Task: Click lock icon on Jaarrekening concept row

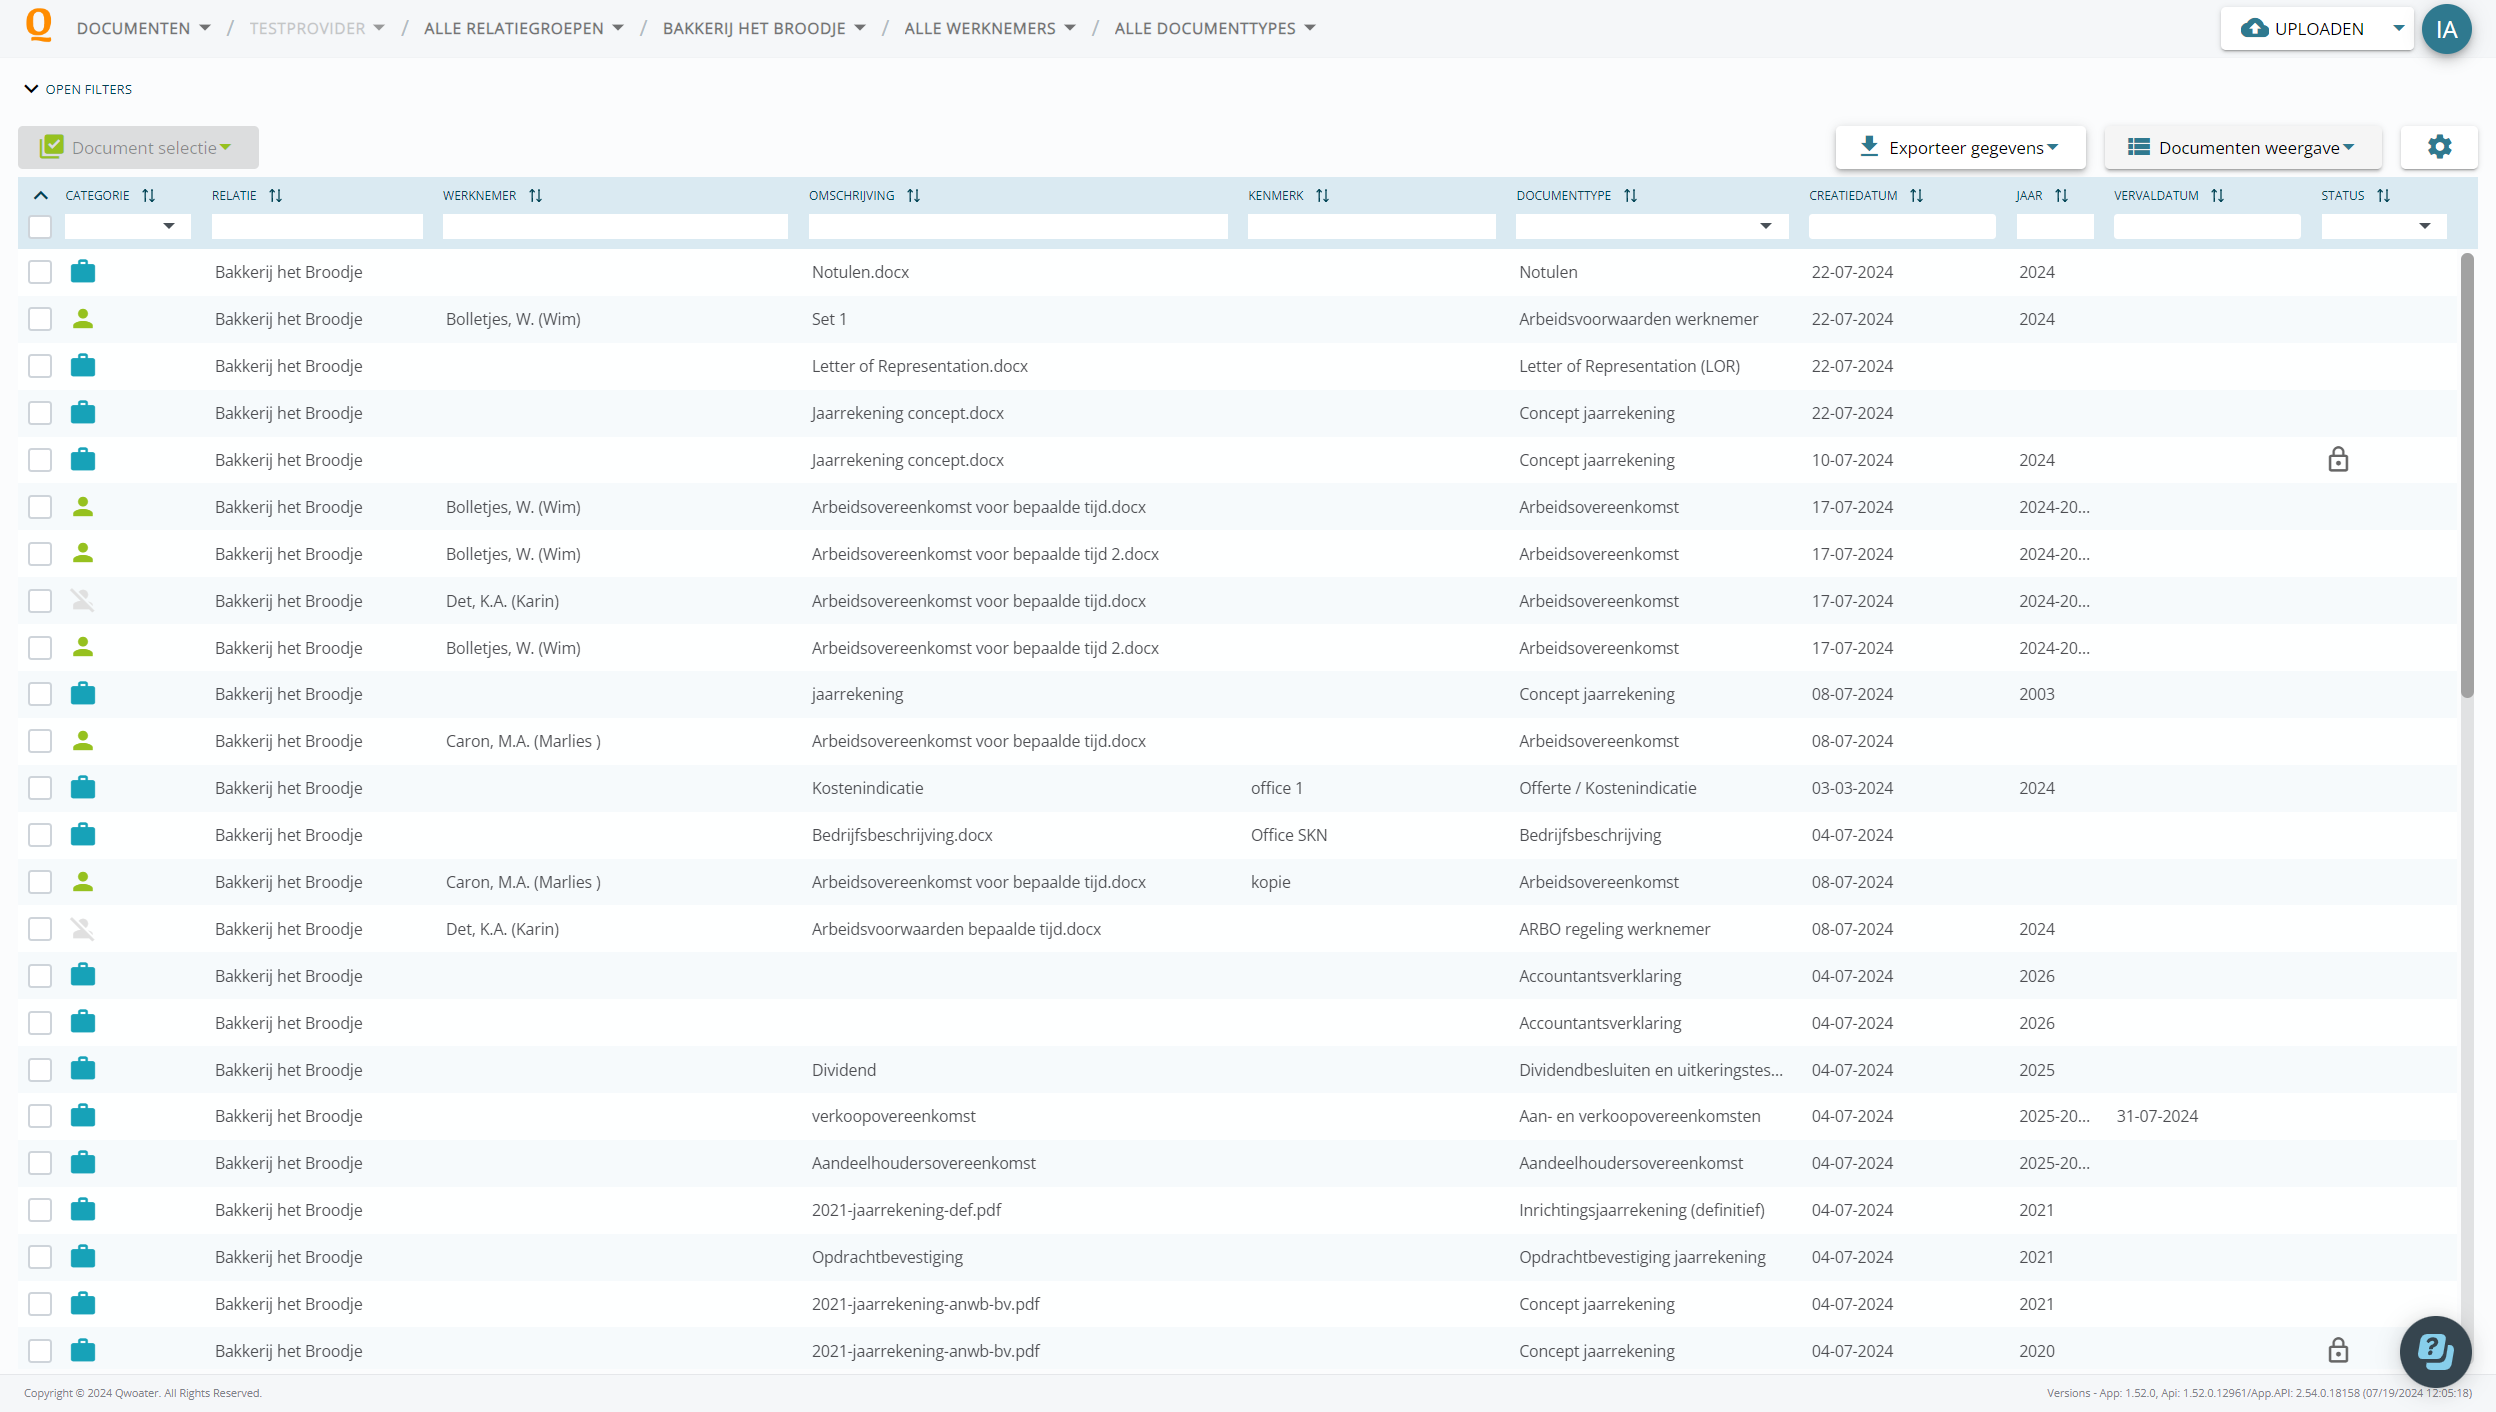Action: [2337, 460]
